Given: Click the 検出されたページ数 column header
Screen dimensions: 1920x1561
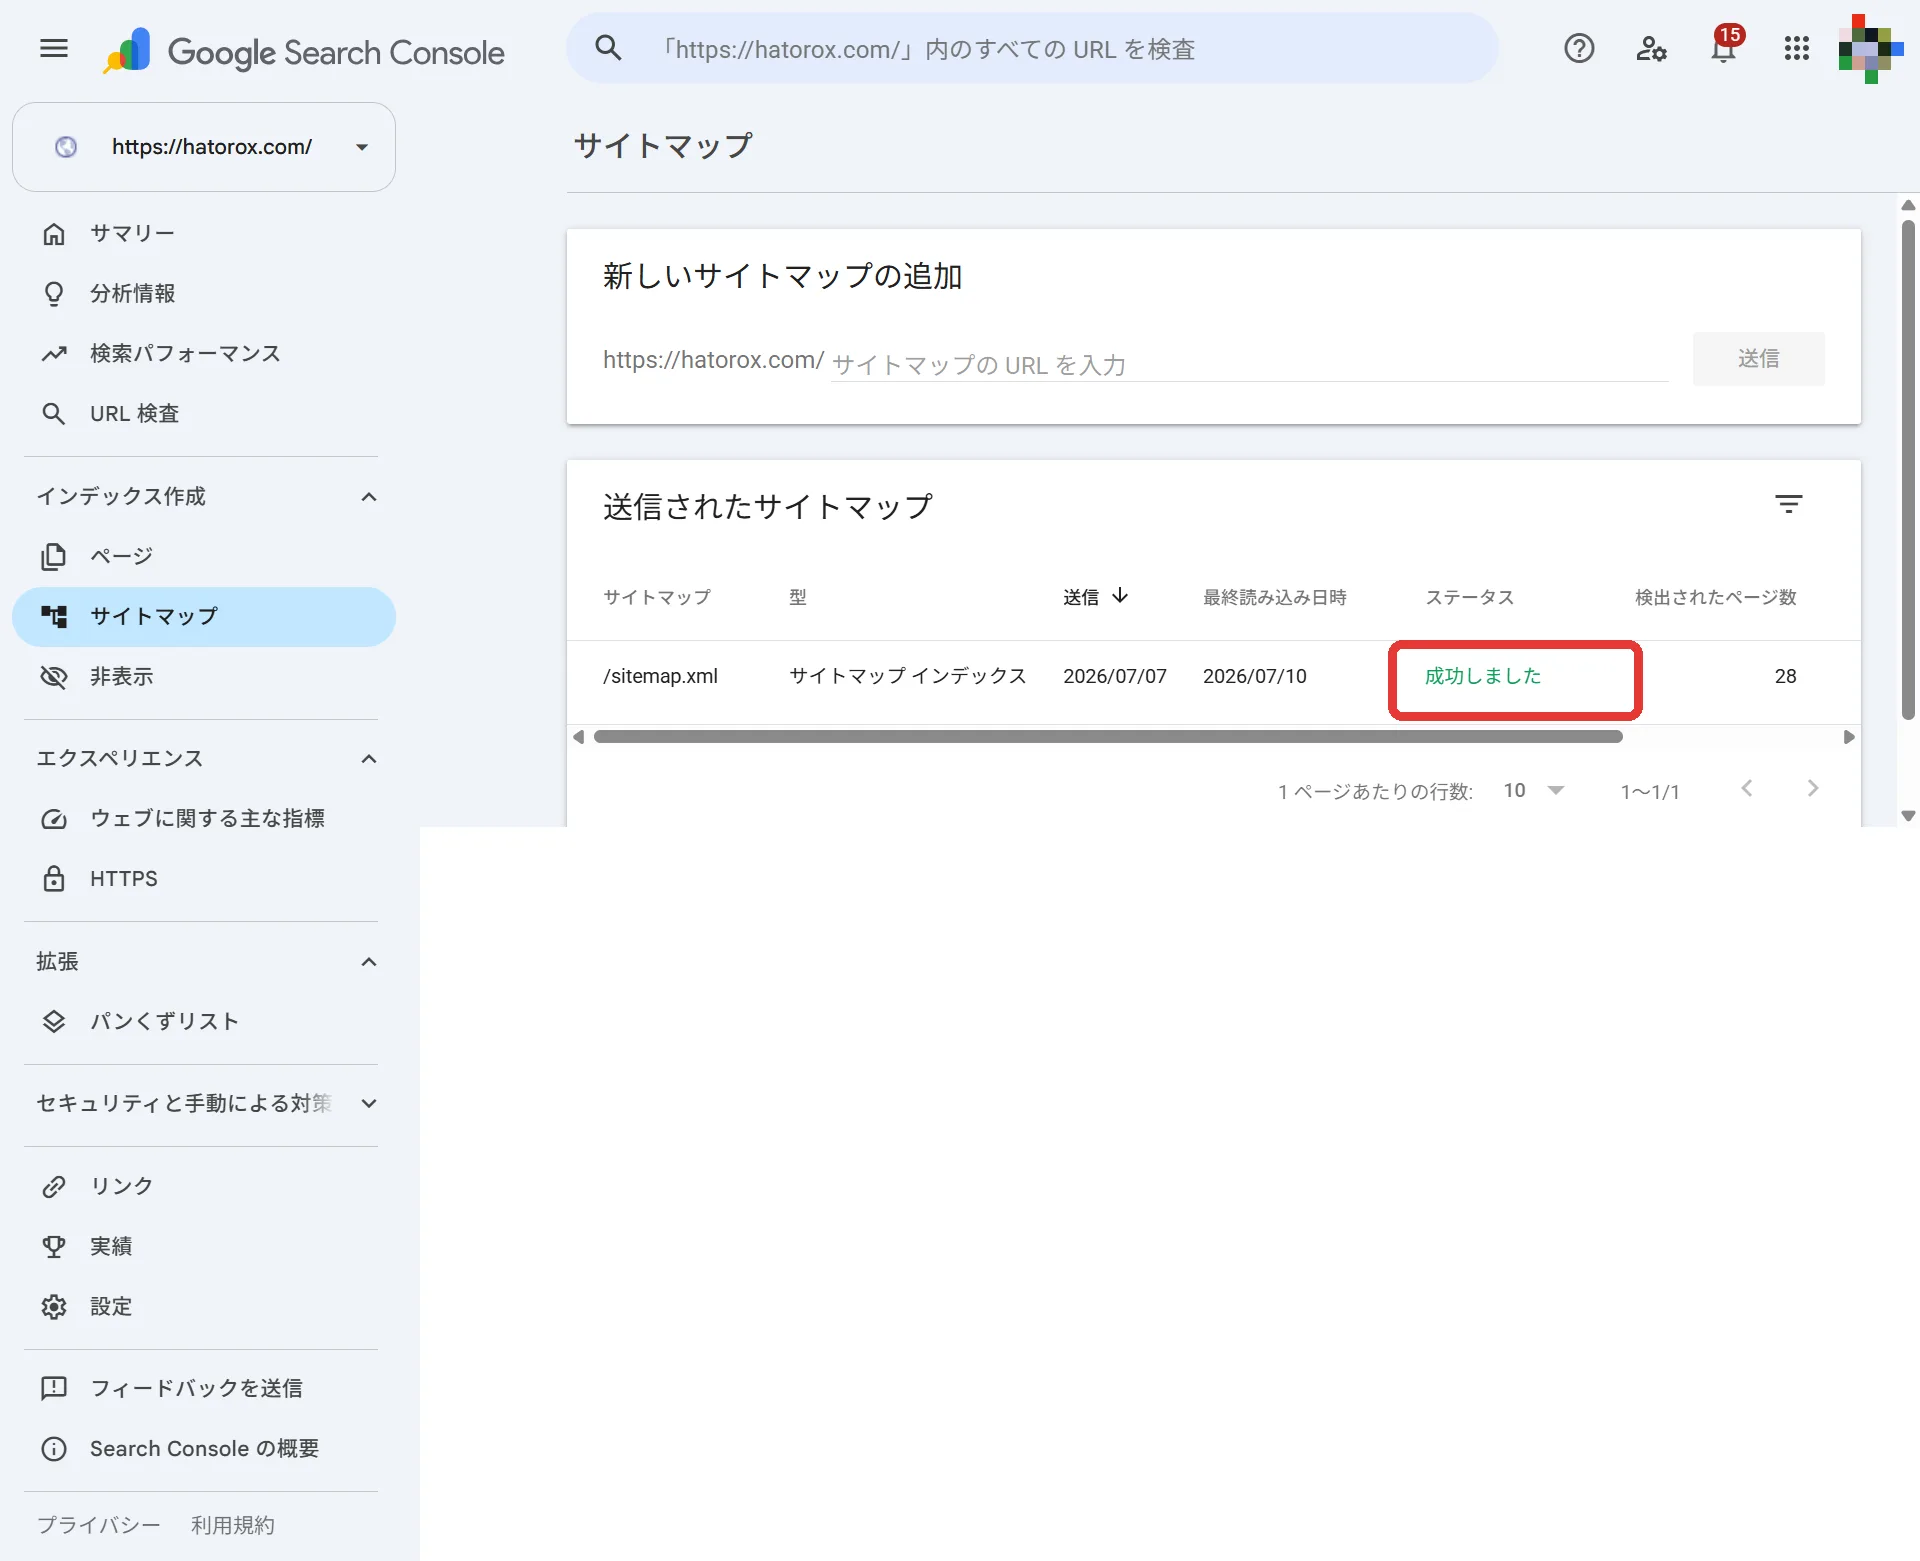Looking at the screenshot, I should [1715, 597].
